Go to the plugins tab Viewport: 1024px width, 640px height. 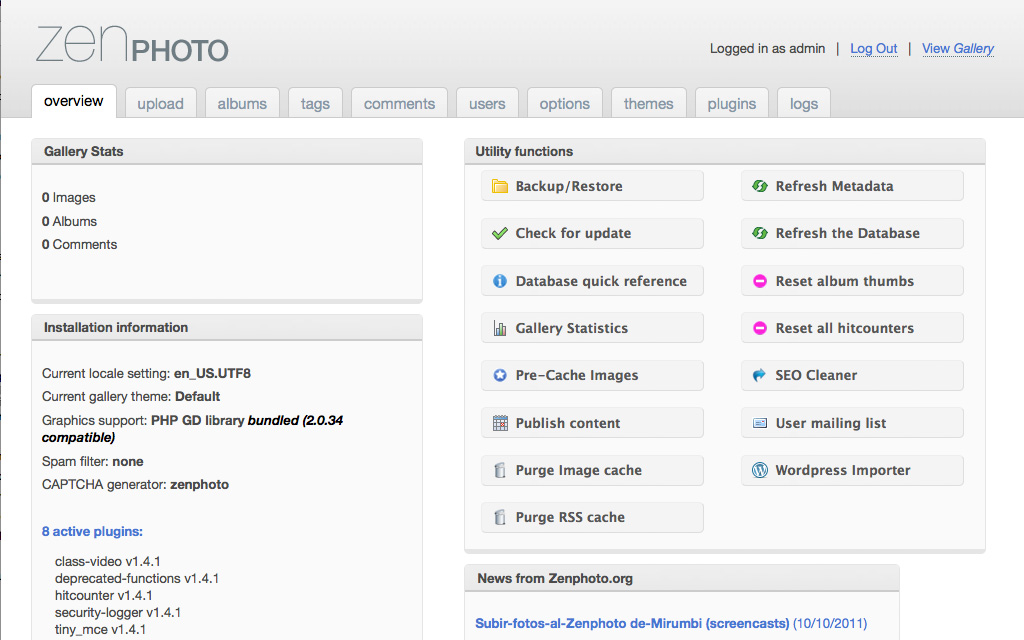[x=732, y=103]
